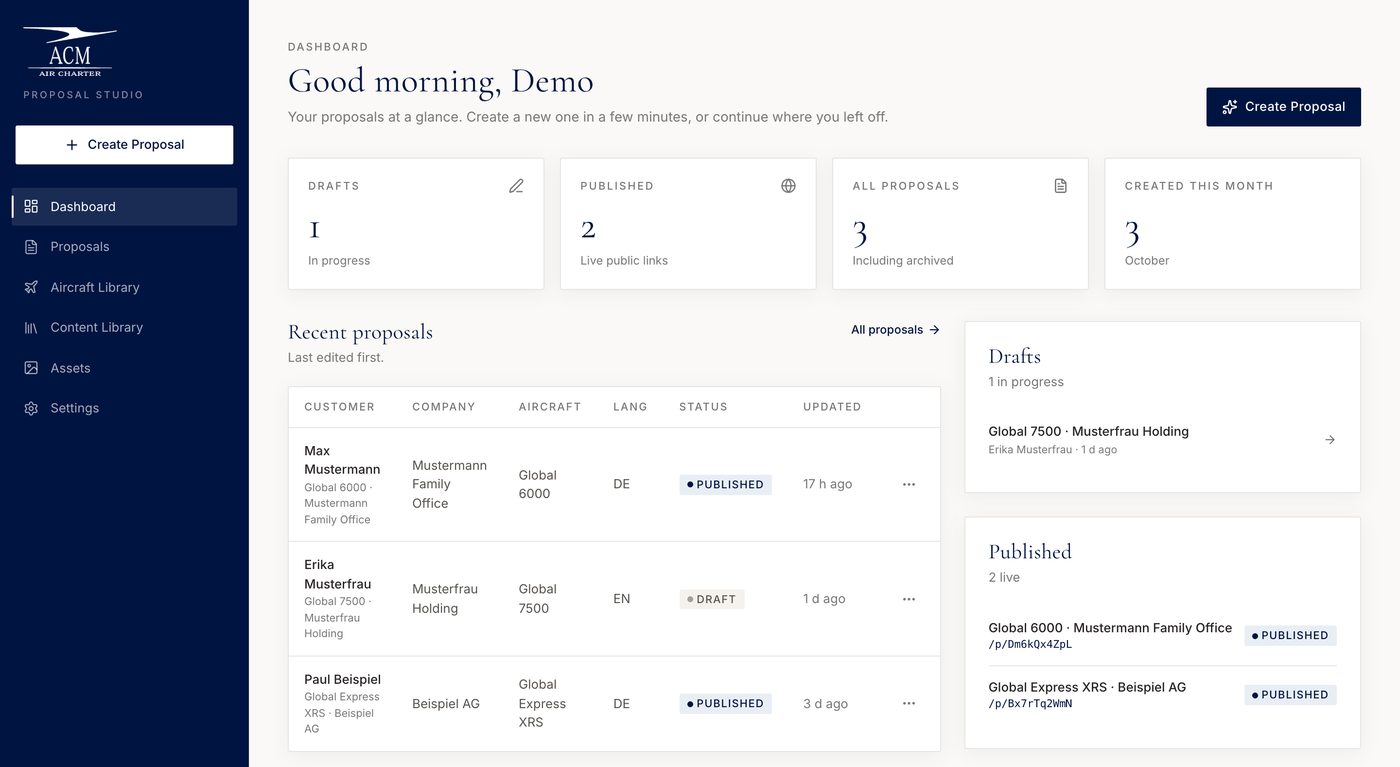Click the Max Mustermann customer name

point(342,460)
